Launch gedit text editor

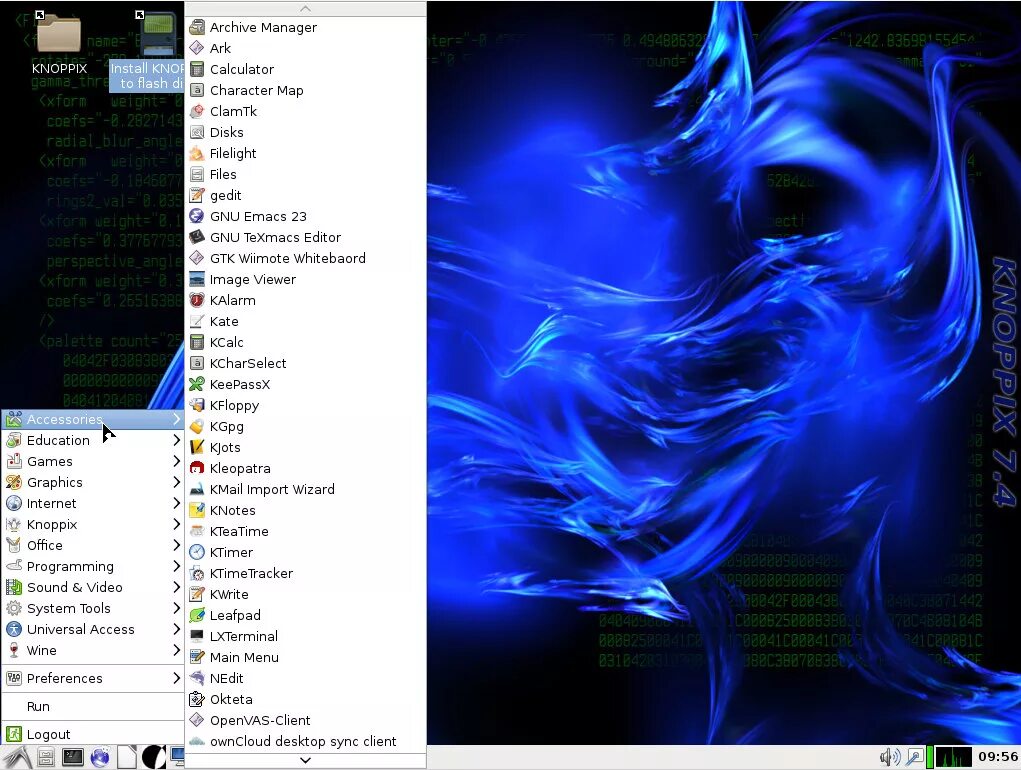pos(305,195)
